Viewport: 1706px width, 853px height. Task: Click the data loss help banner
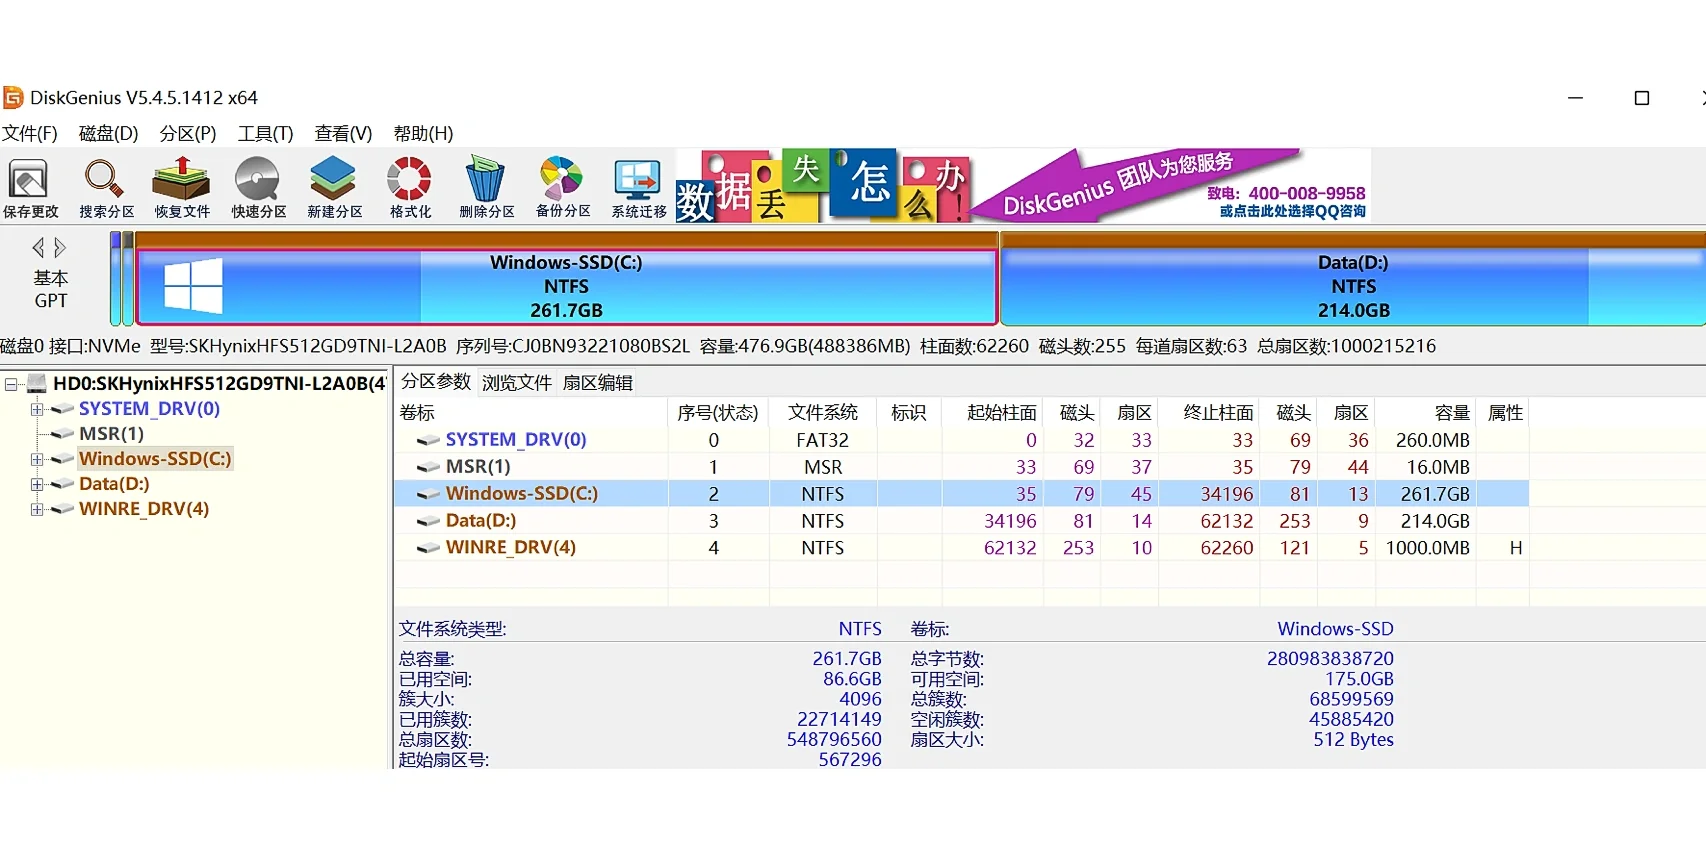[x=823, y=186]
